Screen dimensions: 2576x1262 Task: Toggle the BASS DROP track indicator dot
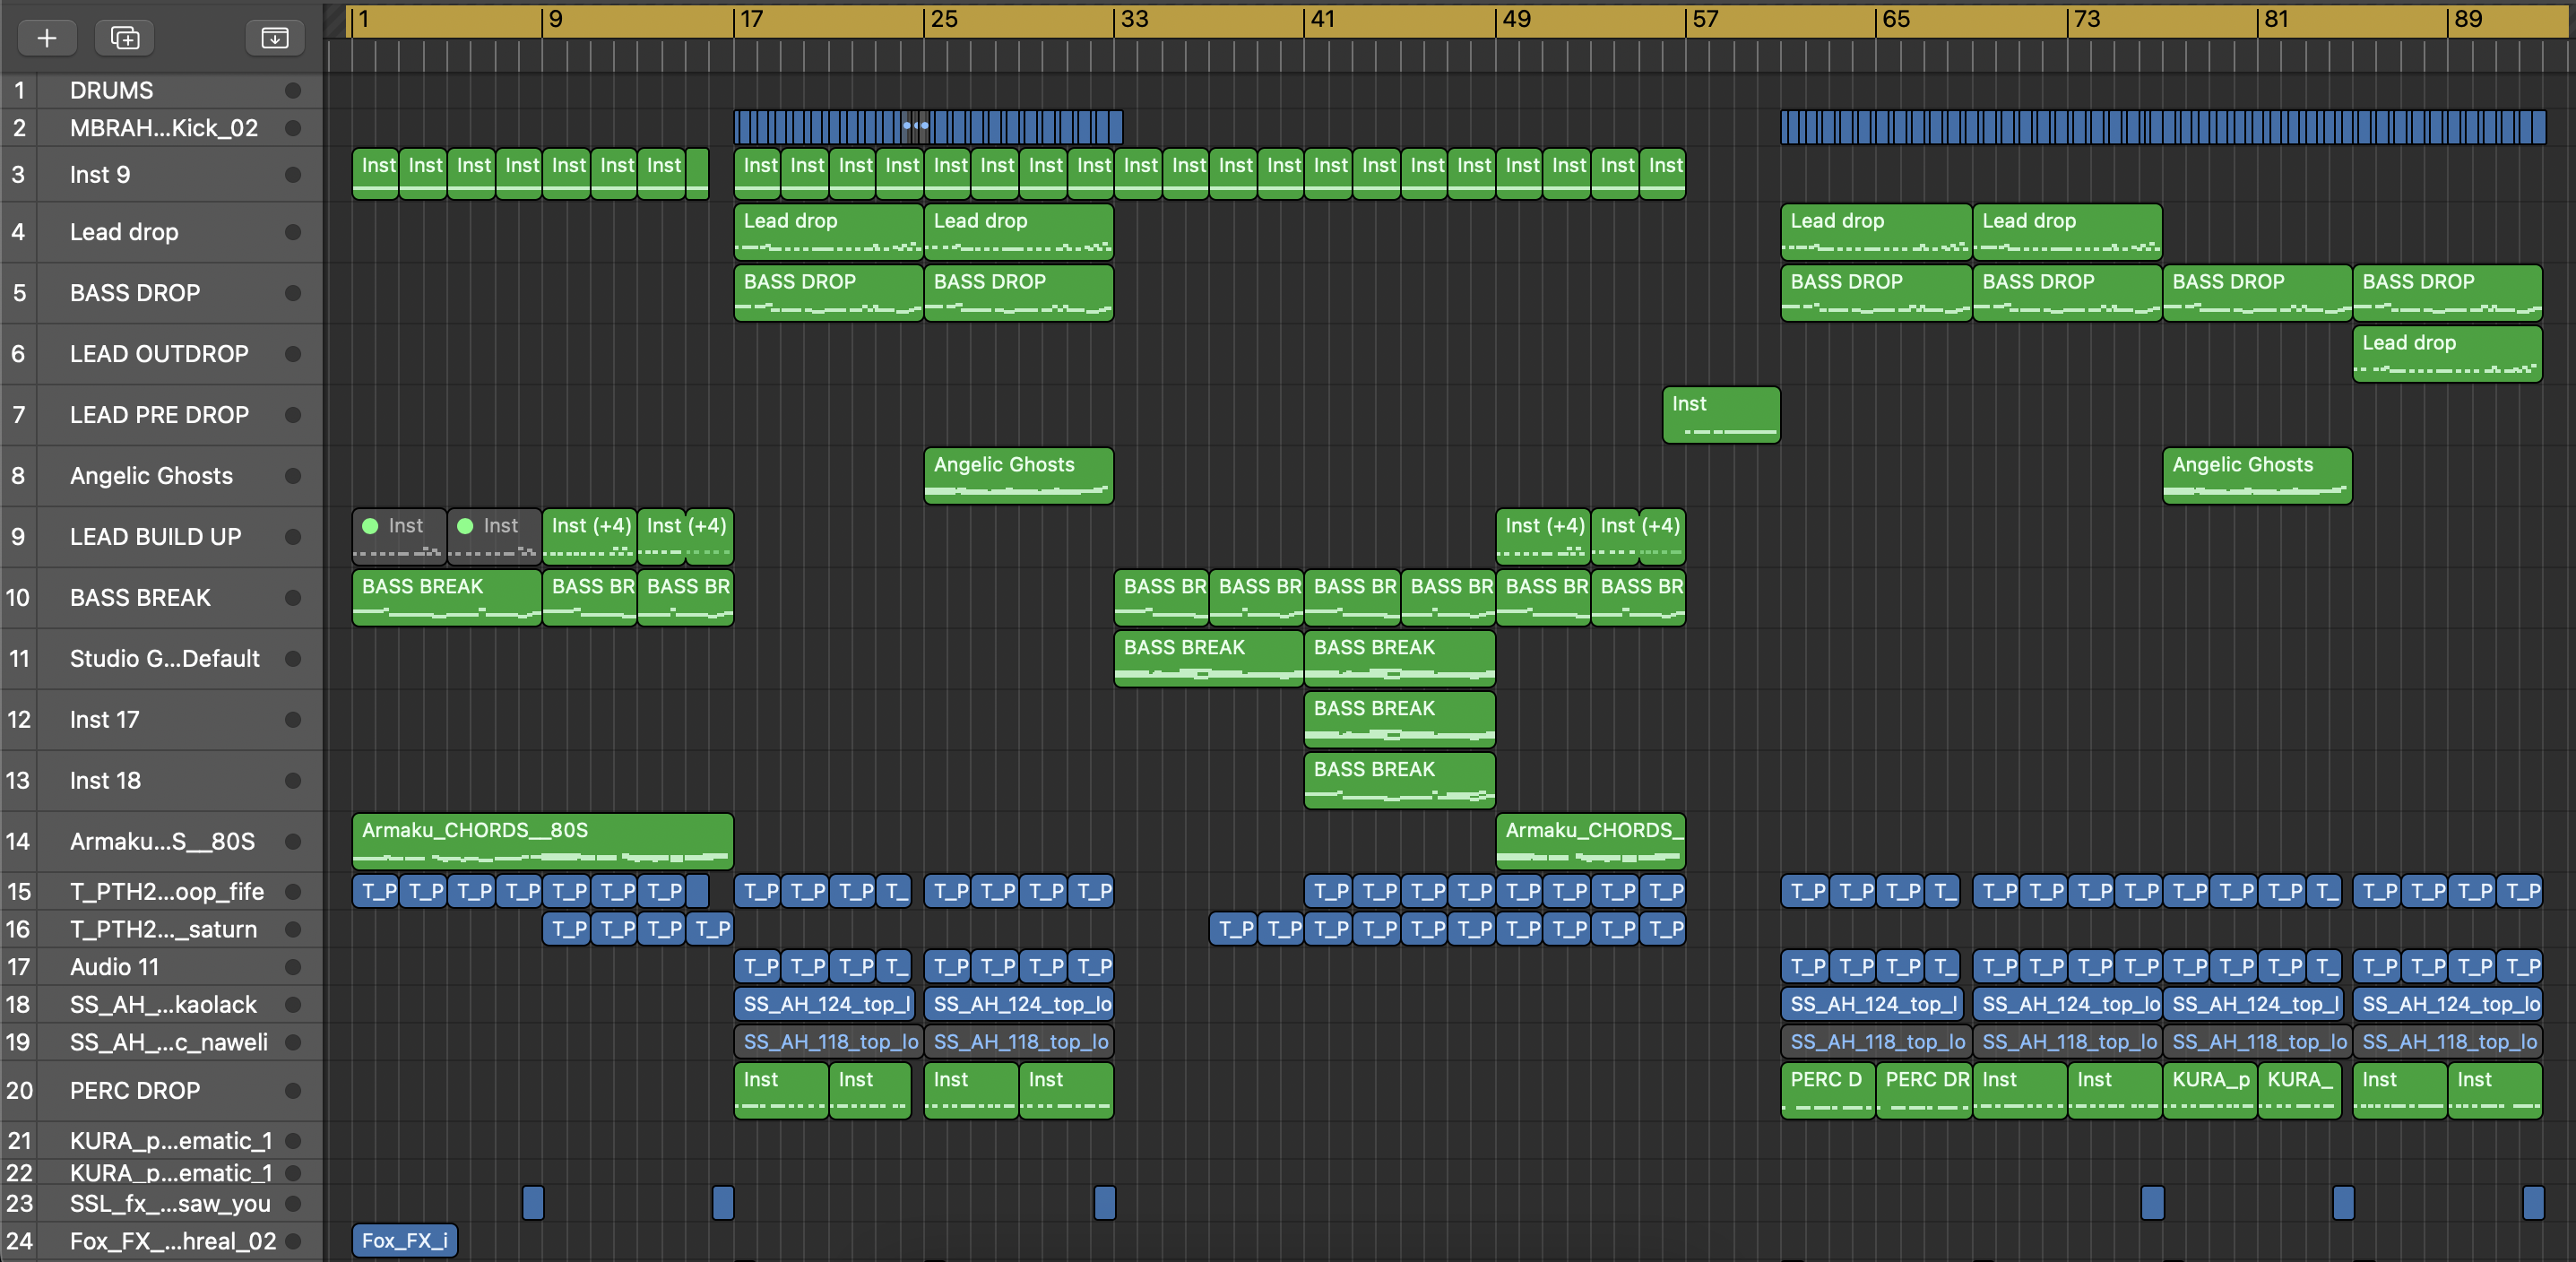(293, 293)
